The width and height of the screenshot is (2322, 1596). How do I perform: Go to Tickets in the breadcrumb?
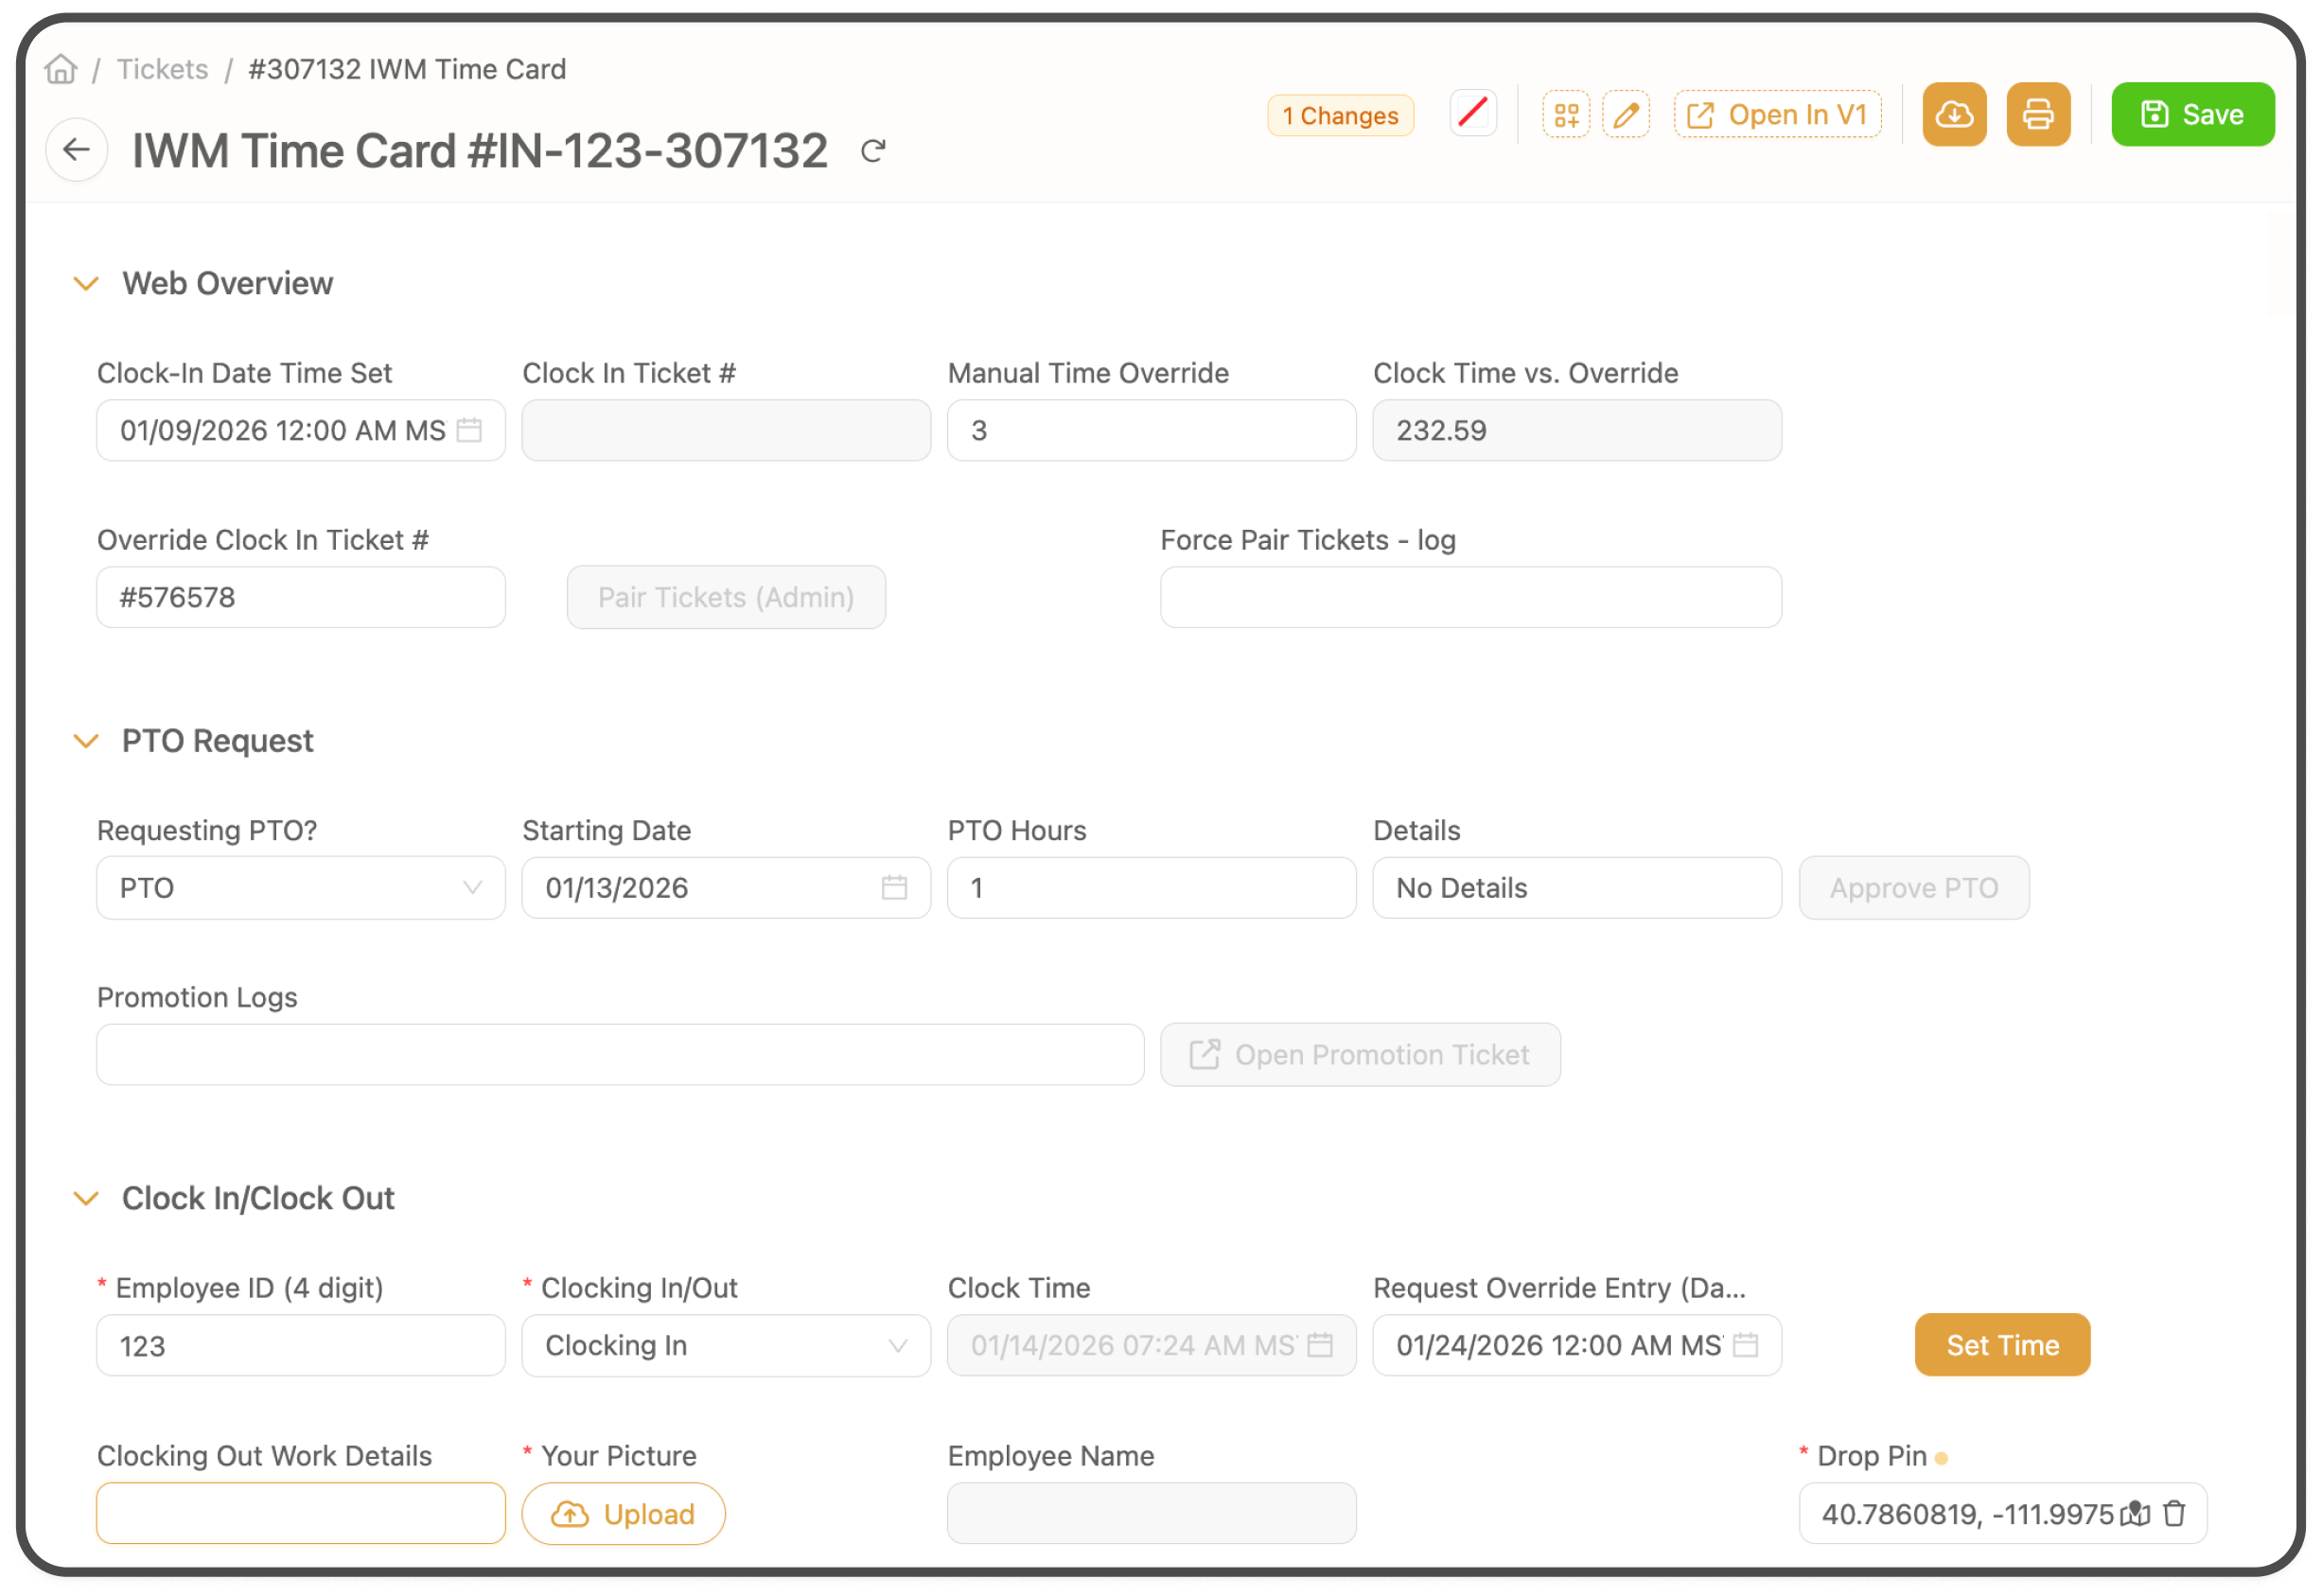(x=162, y=68)
